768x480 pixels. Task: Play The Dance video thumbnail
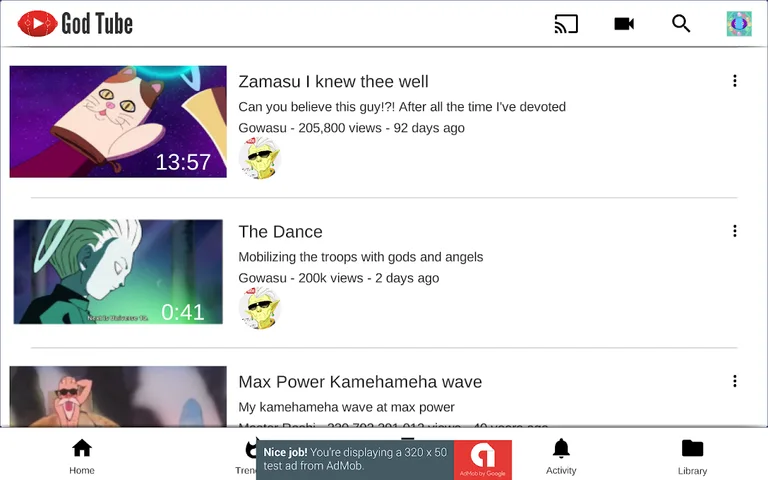click(x=118, y=272)
